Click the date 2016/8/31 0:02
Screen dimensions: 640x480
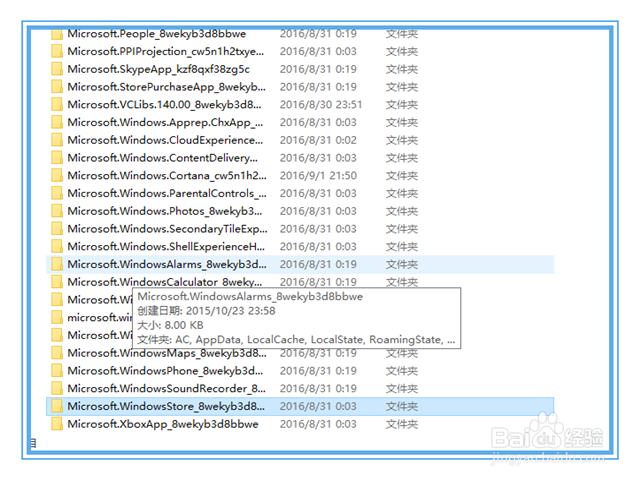tap(318, 140)
